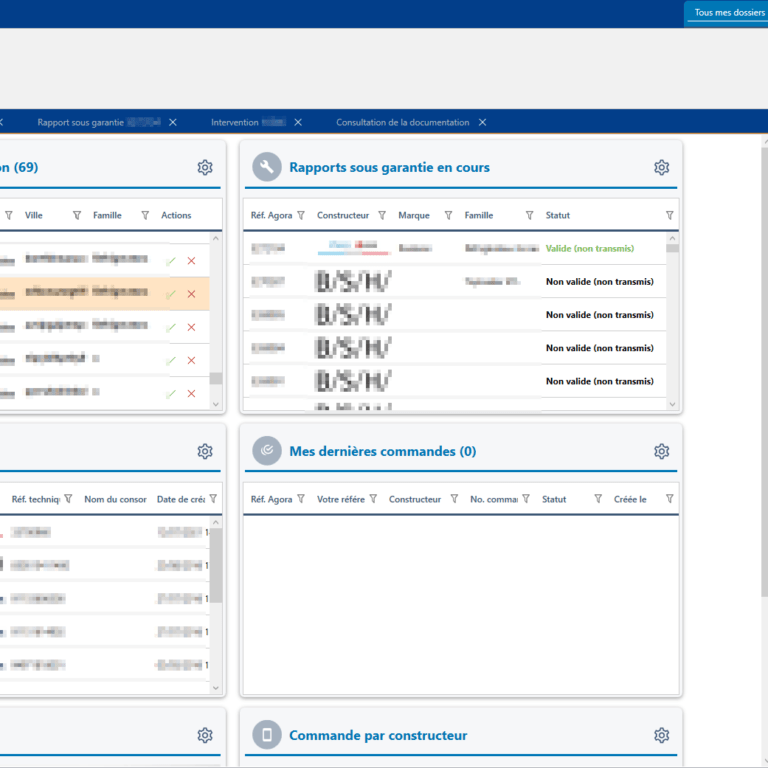Close the Consultation de la documentation tab
Viewport: 768px width, 768px height.
tap(482, 122)
